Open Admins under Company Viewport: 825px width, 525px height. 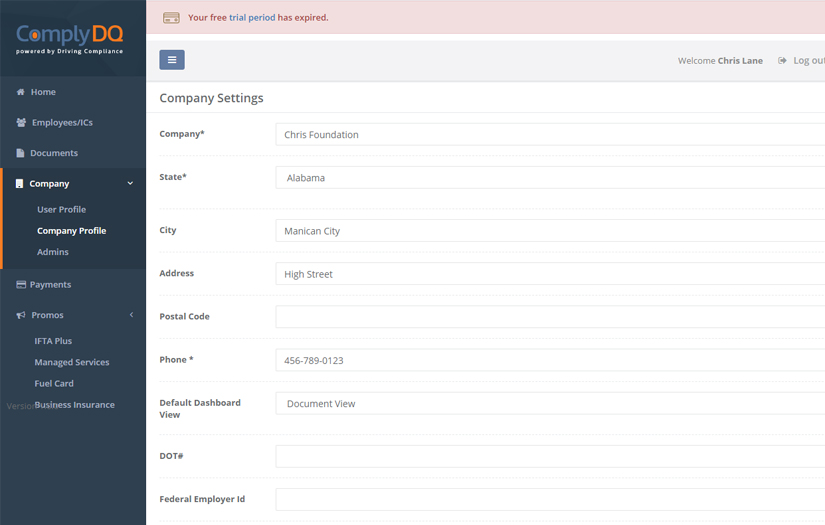(x=53, y=252)
